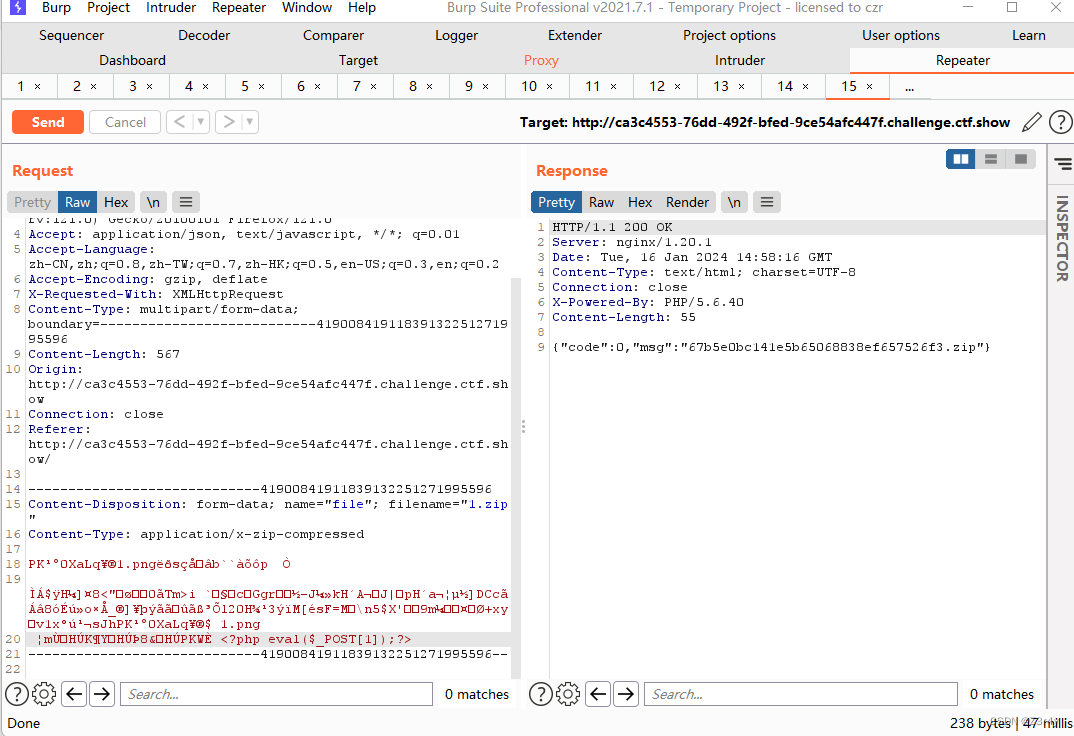
Task: Open the Inspector hamburger icon
Action: (1063, 164)
